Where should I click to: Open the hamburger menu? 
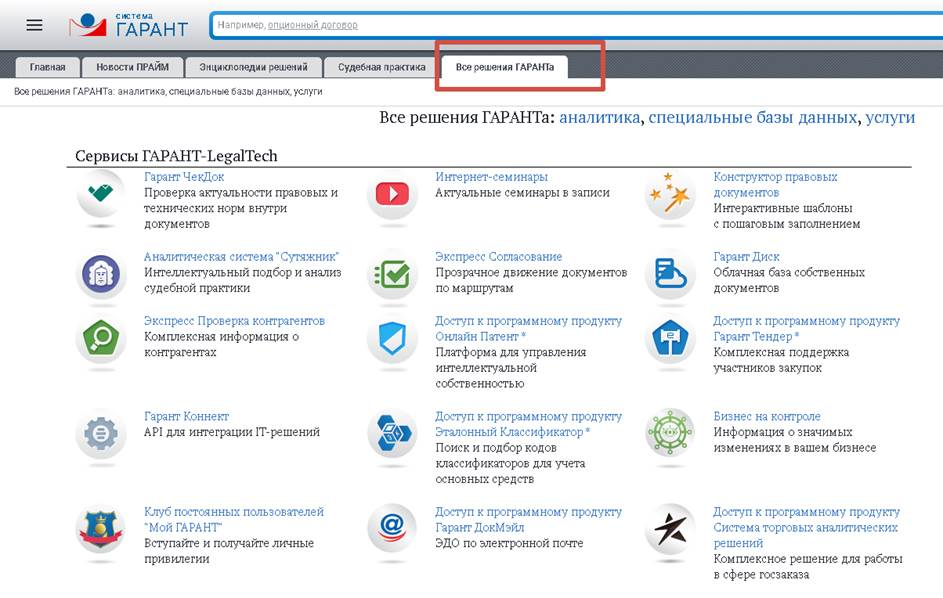pos(34,25)
